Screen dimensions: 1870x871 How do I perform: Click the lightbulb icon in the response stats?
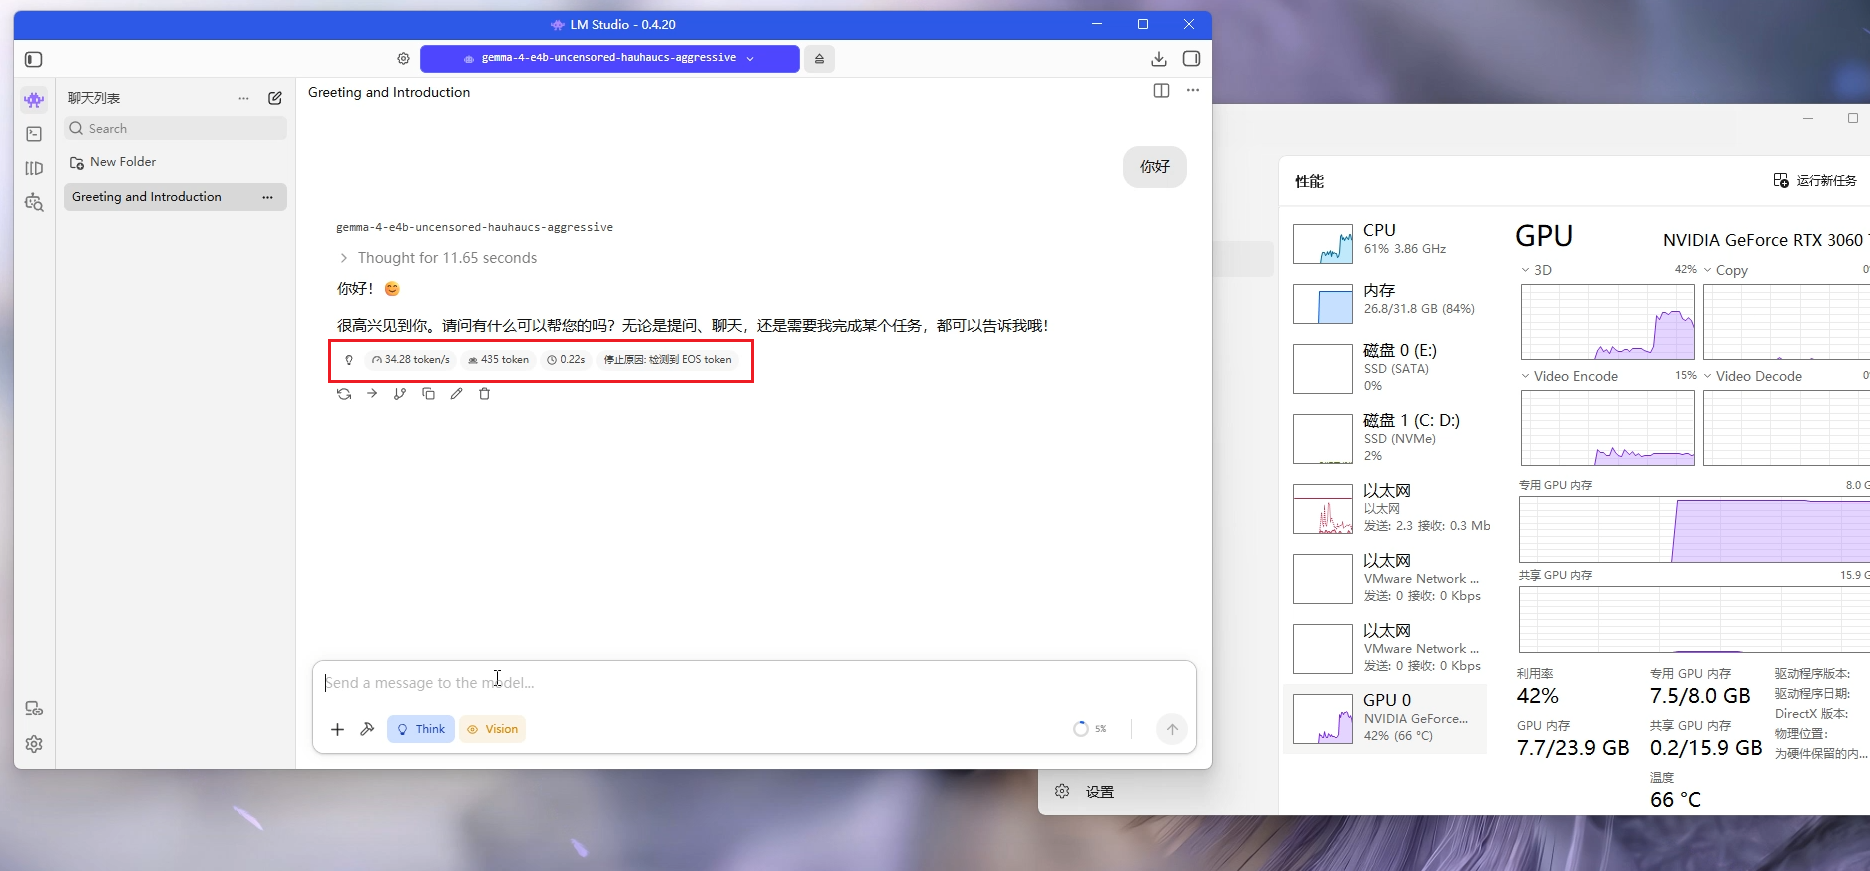pyautogui.click(x=349, y=360)
